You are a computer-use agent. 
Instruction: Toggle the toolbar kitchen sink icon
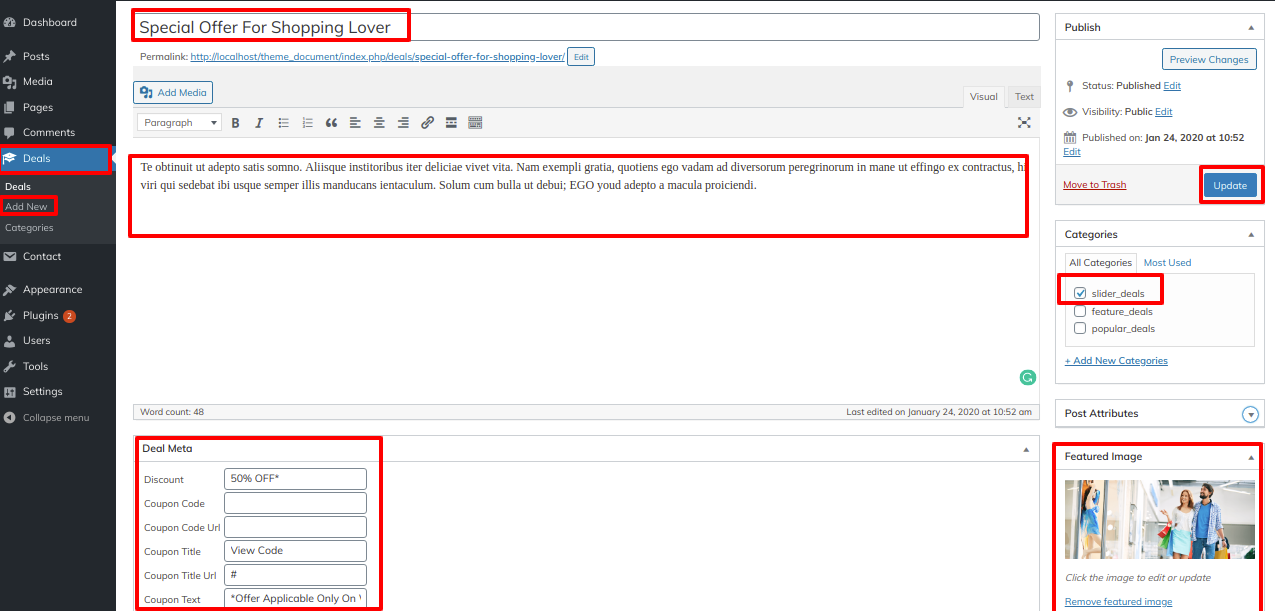pyautogui.click(x=475, y=123)
